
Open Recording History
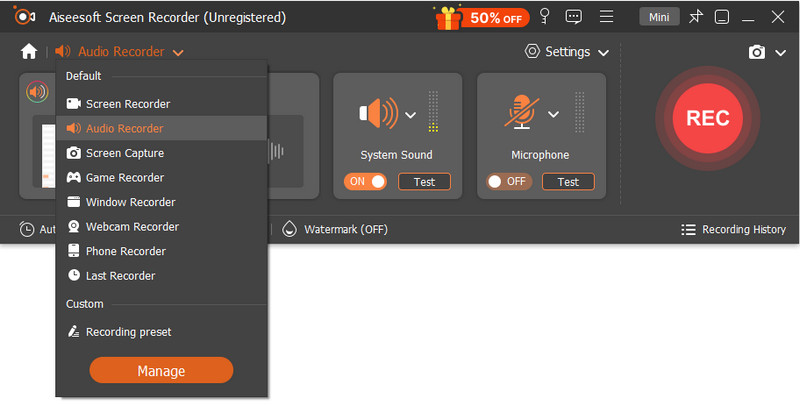[x=733, y=230]
